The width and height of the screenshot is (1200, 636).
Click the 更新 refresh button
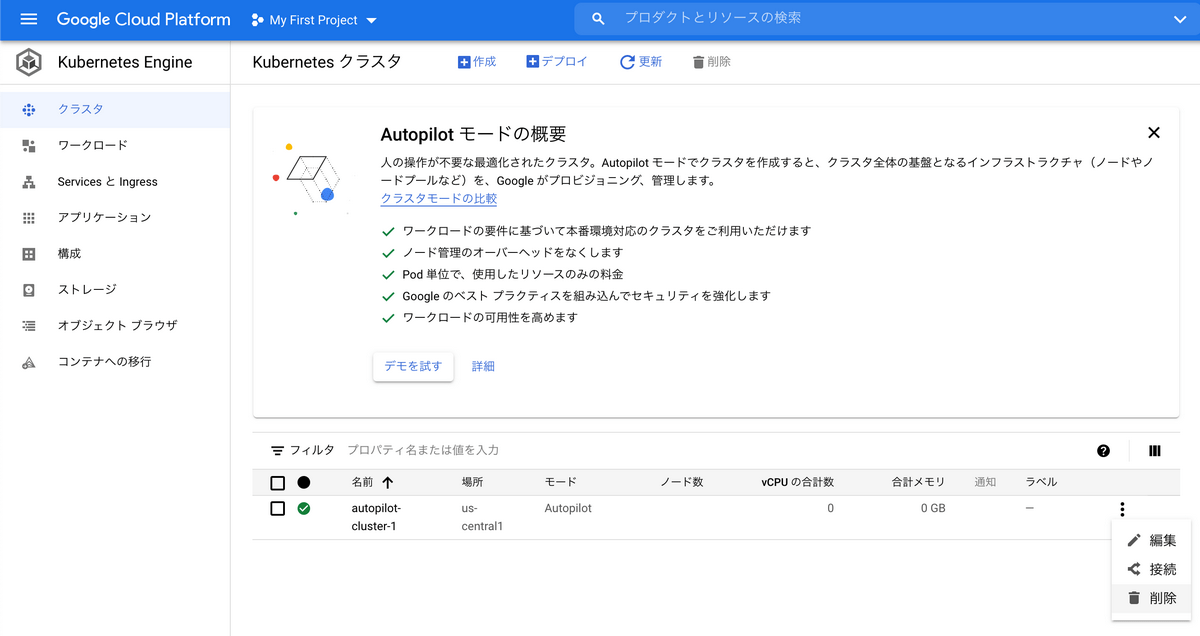point(641,62)
